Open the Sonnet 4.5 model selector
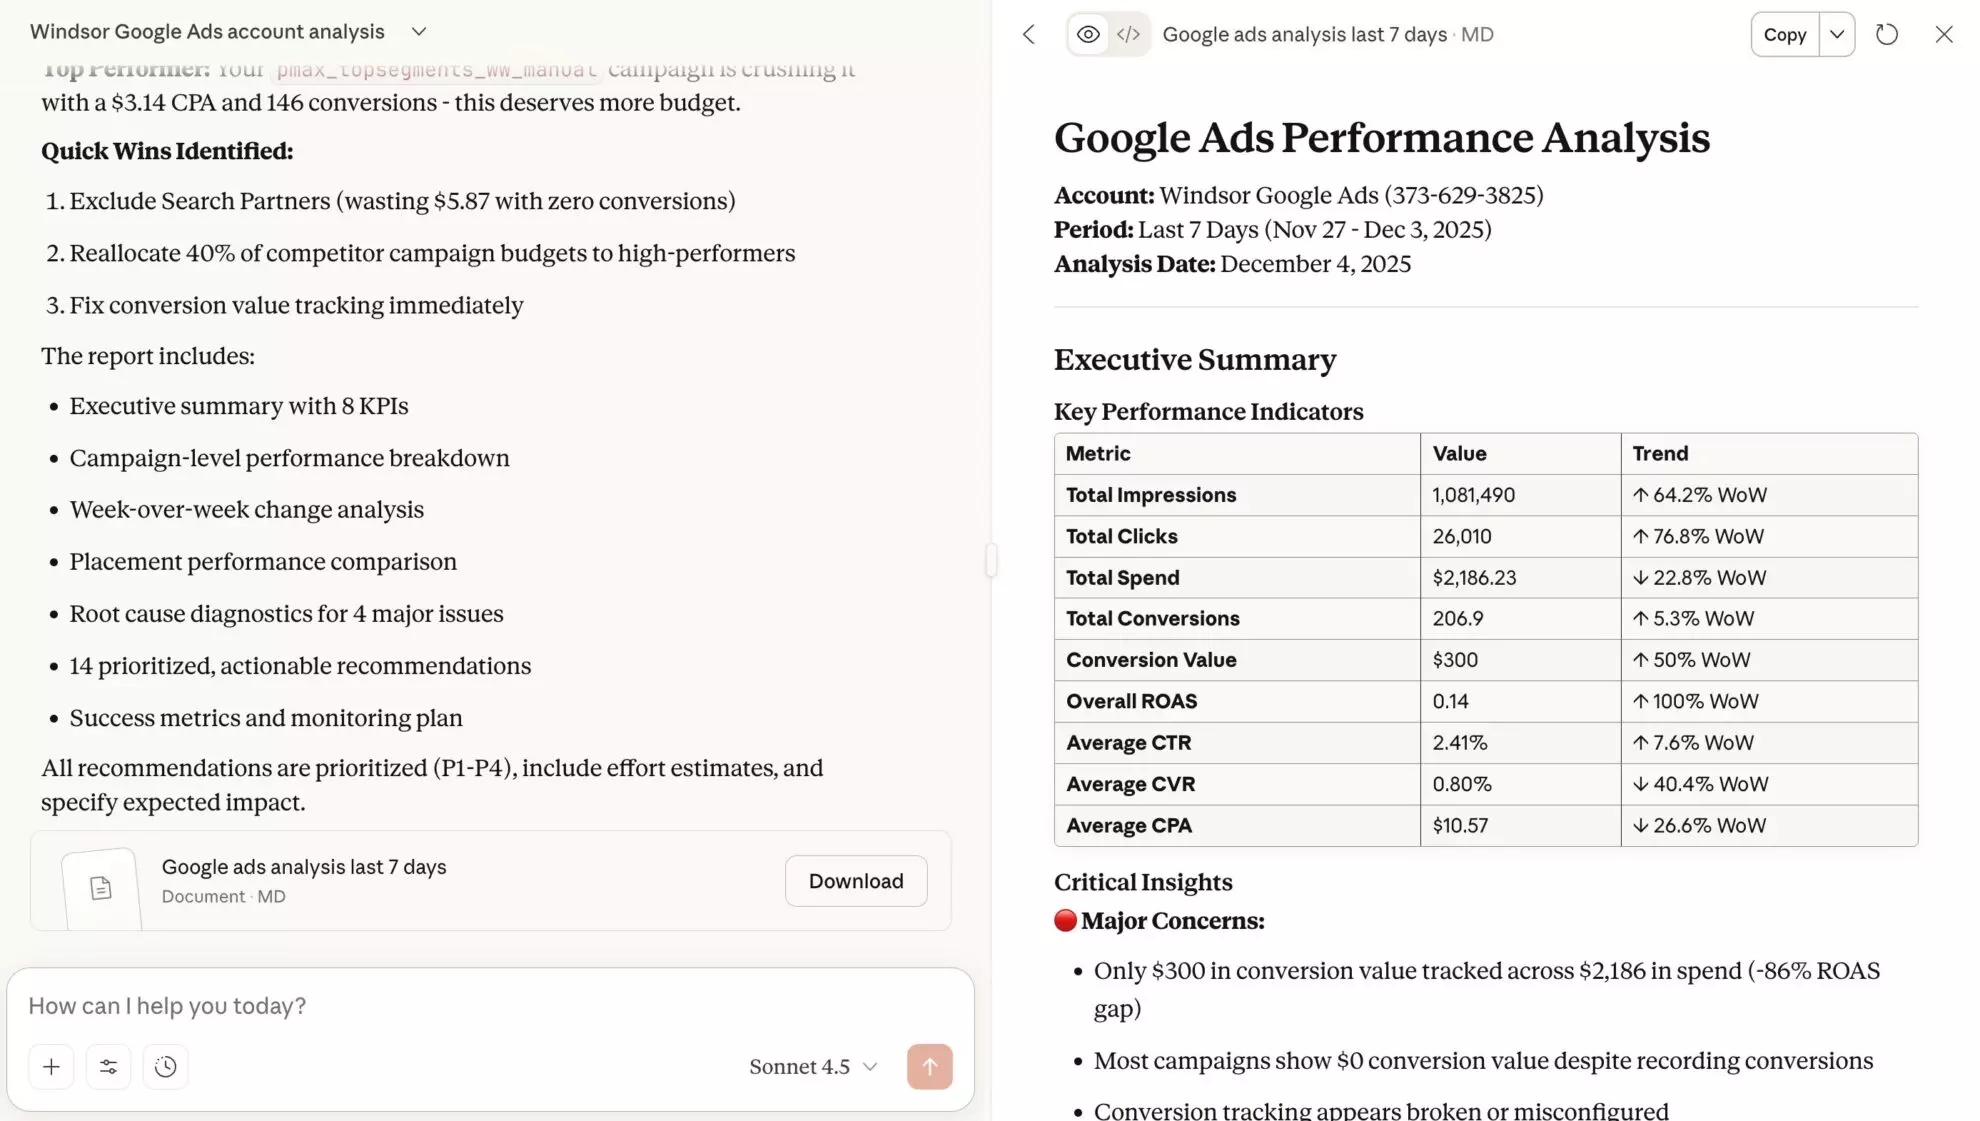 click(812, 1066)
